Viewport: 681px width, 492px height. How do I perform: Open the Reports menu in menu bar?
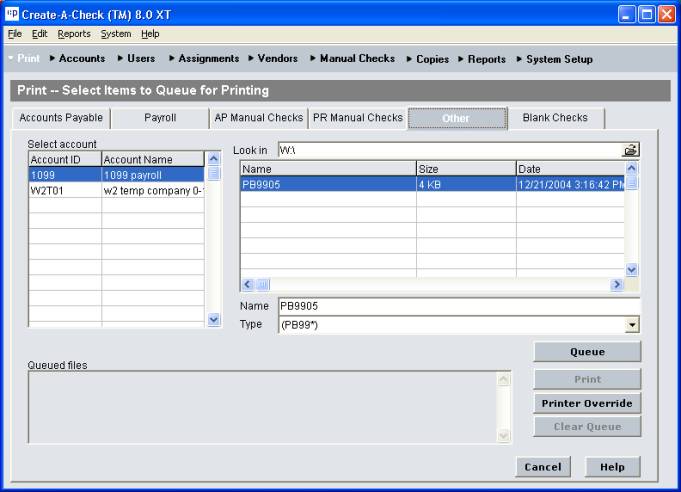[x=74, y=34]
